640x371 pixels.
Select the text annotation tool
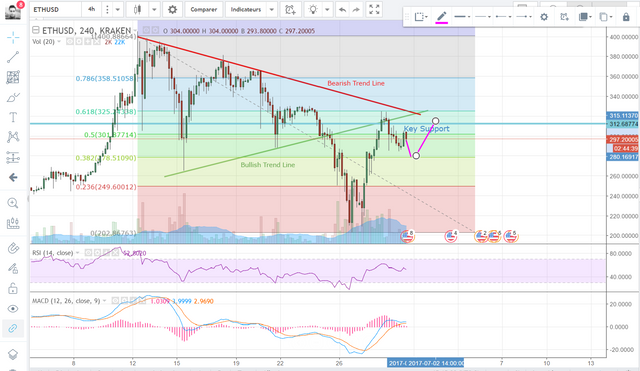click(x=13, y=117)
